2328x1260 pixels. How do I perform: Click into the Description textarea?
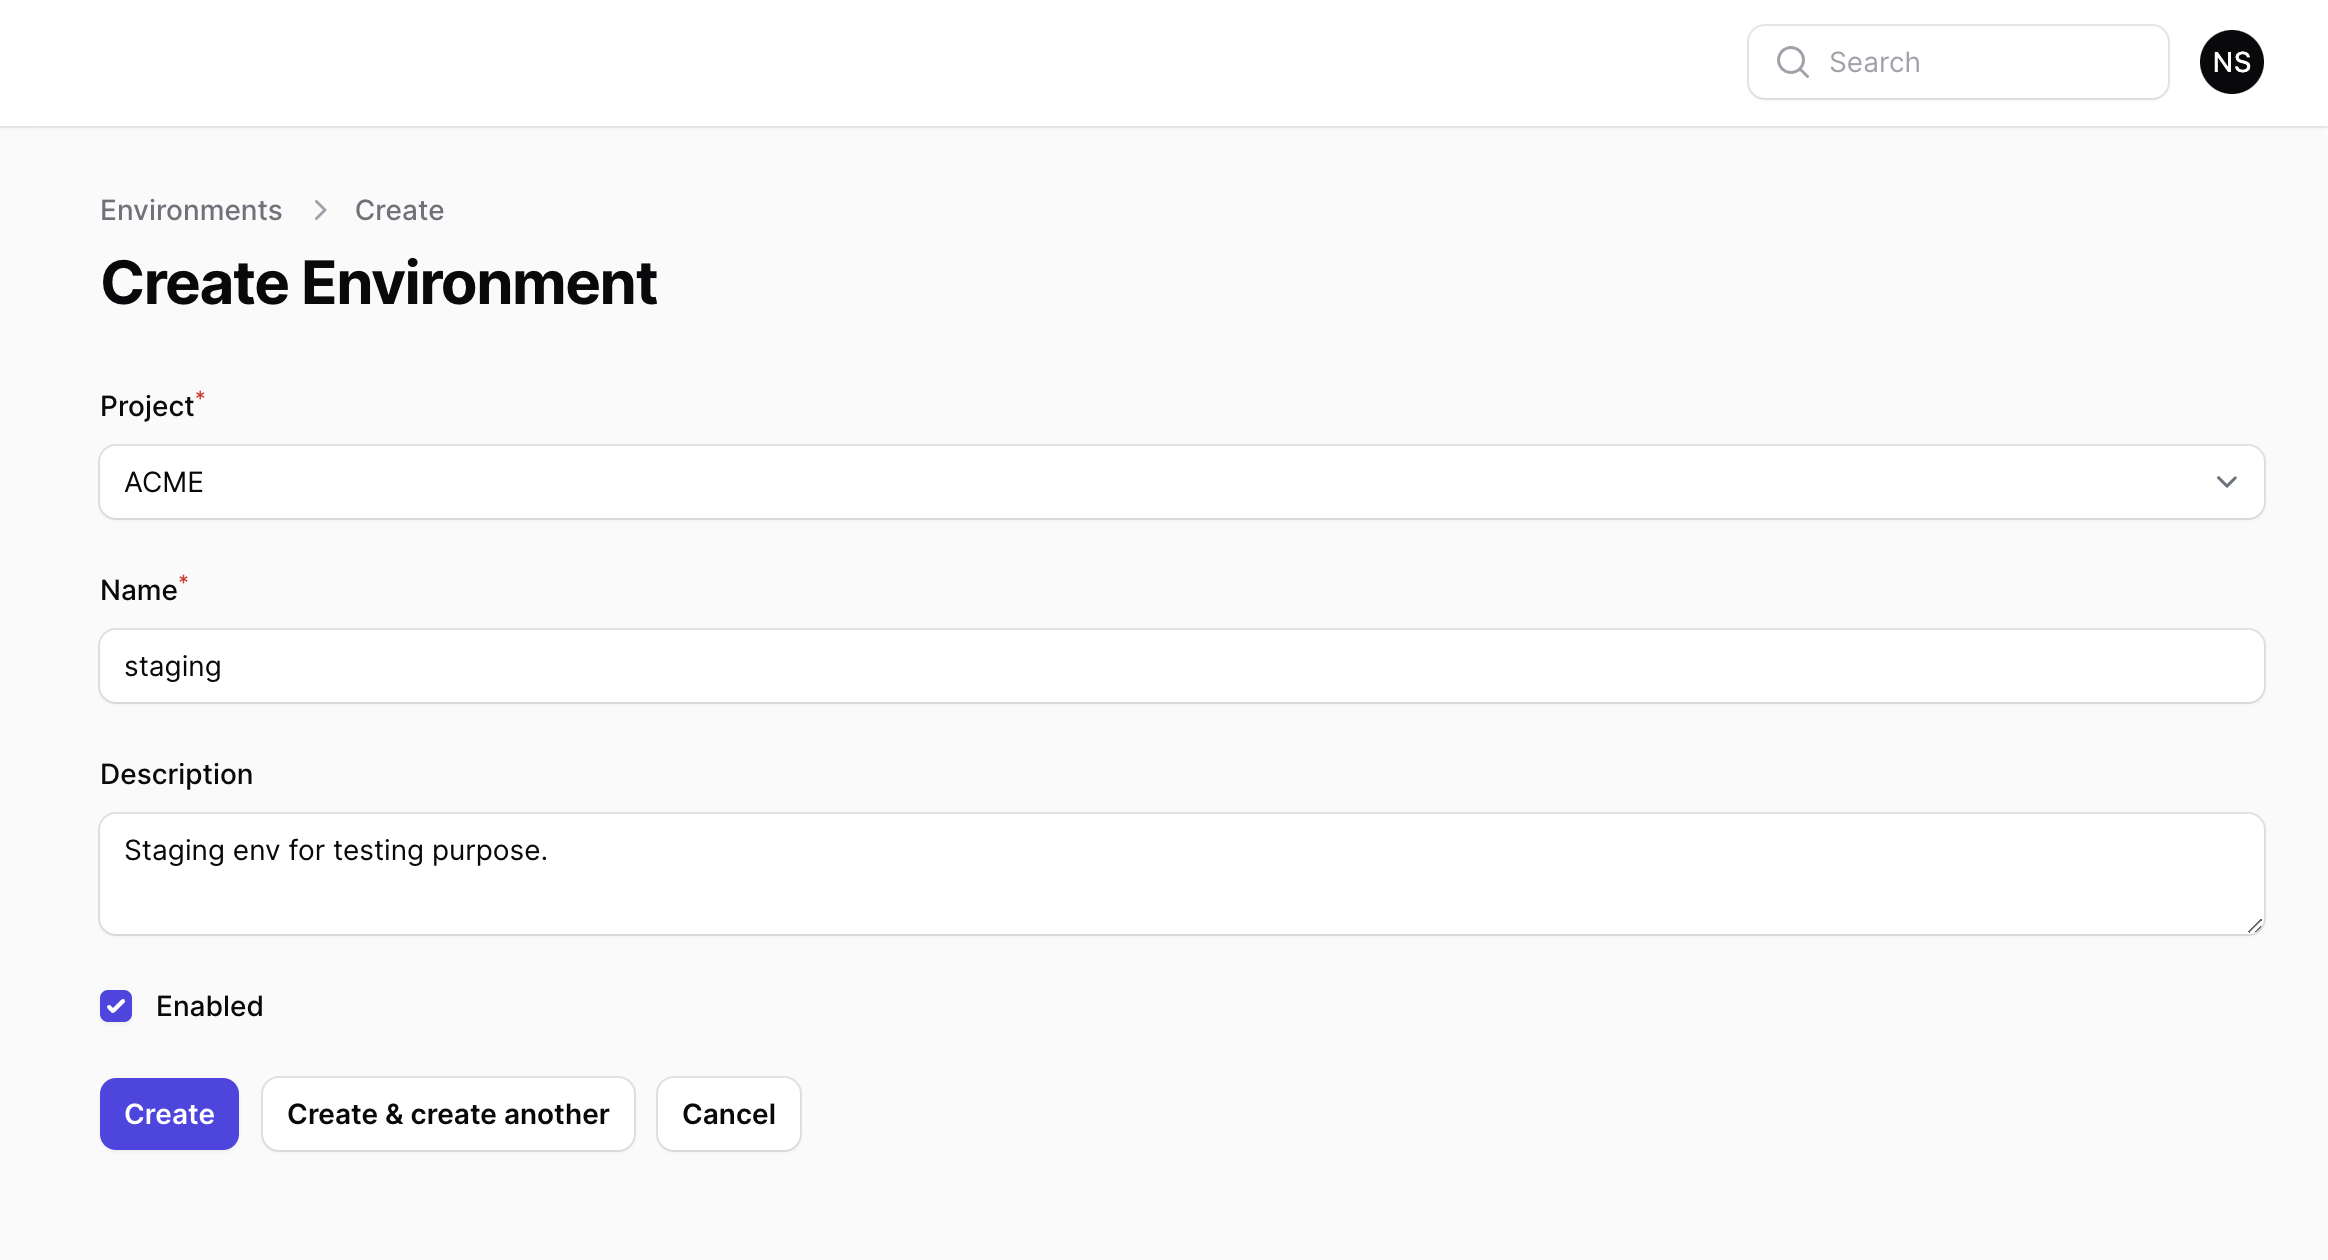[x=1182, y=874]
